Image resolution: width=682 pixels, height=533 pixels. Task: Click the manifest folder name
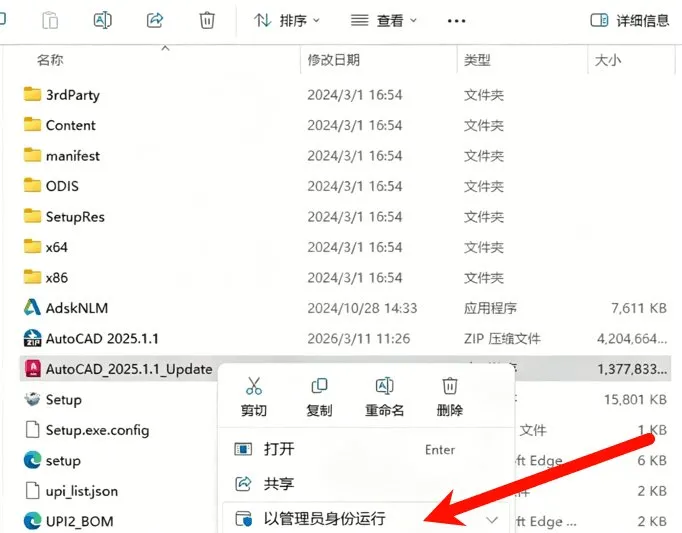point(73,156)
